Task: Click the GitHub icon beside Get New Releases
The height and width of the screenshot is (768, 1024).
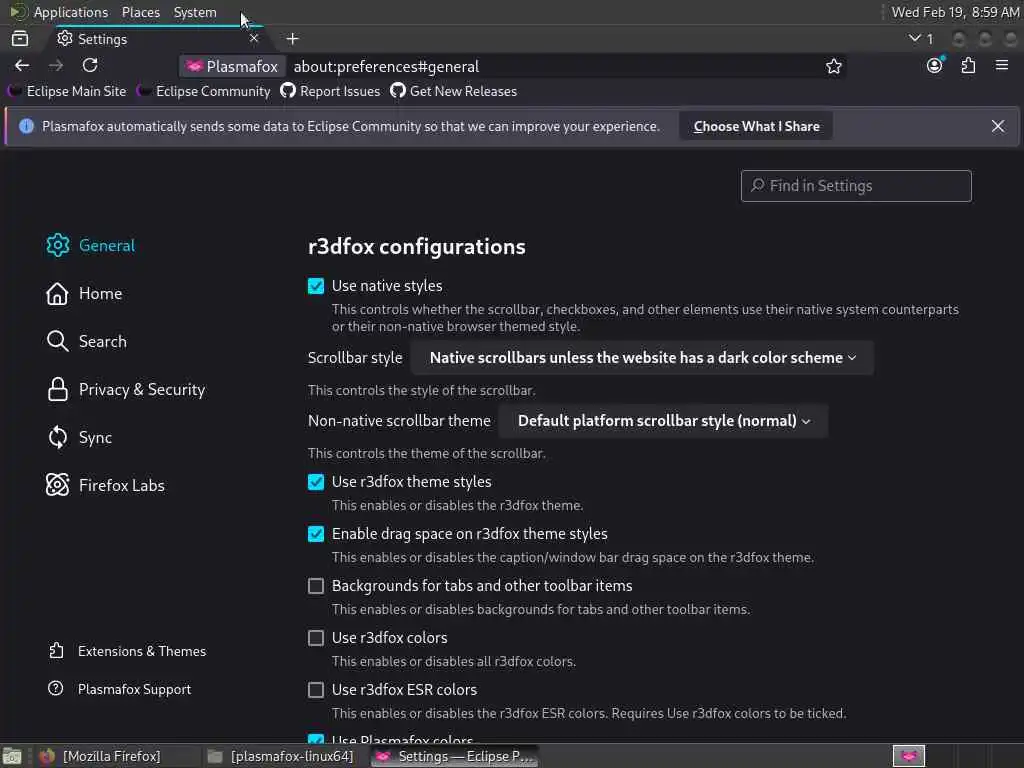Action: 398,91
